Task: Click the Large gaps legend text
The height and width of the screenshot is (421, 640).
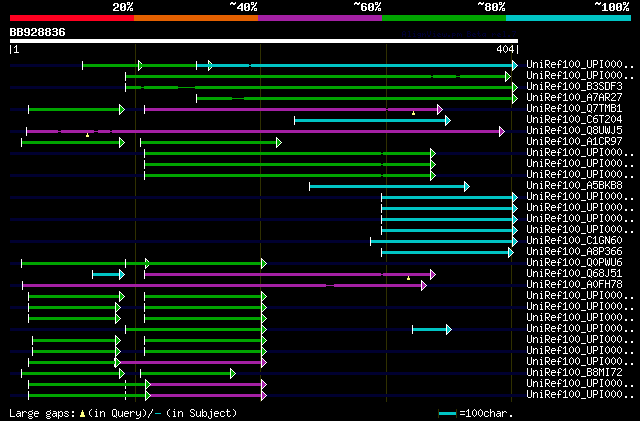Action: click(122, 413)
